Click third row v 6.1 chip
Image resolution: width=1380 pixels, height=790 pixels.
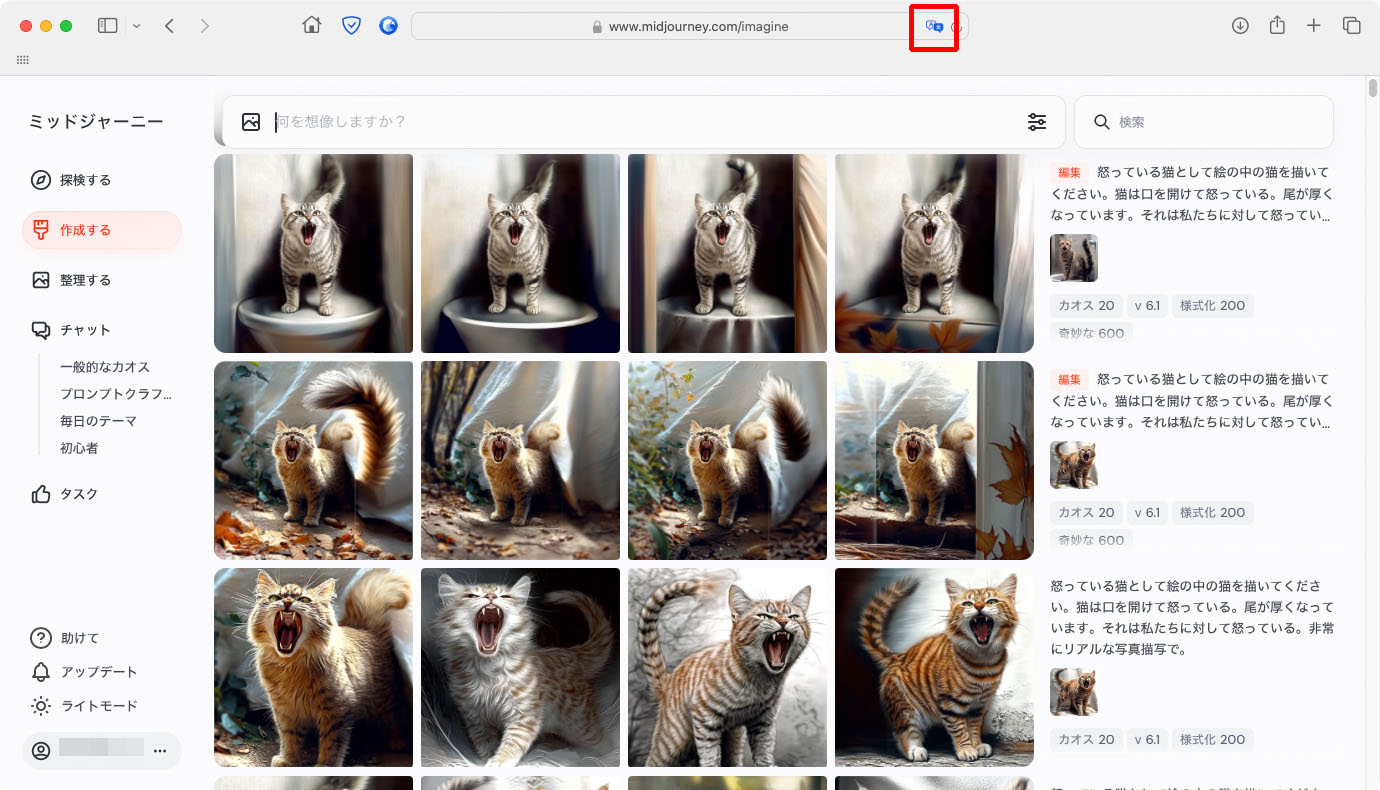pos(1147,740)
